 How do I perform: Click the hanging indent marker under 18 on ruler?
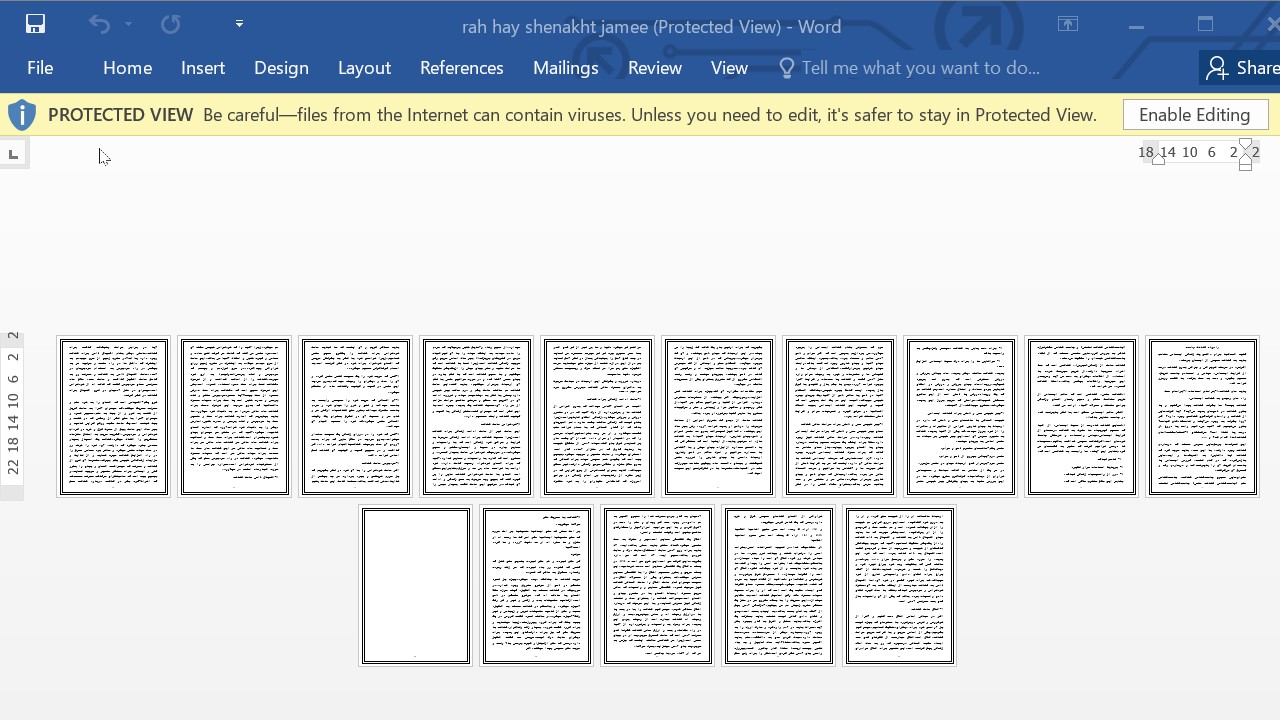pyautogui.click(x=1158, y=160)
